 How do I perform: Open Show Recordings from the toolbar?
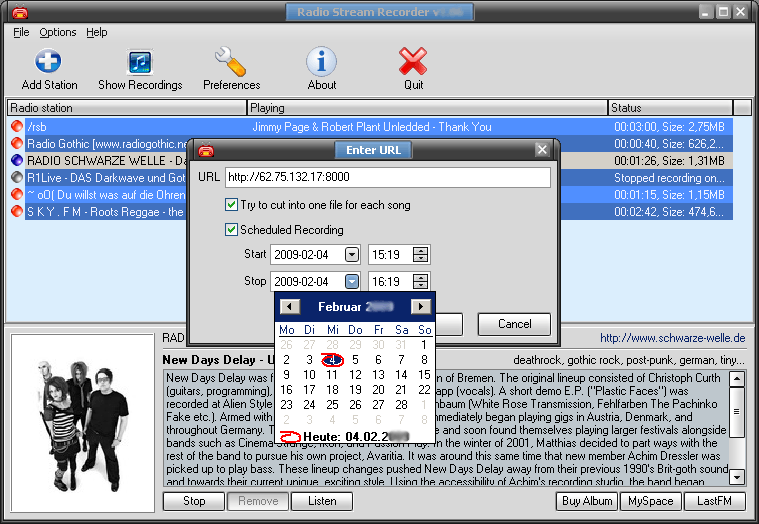(140, 62)
